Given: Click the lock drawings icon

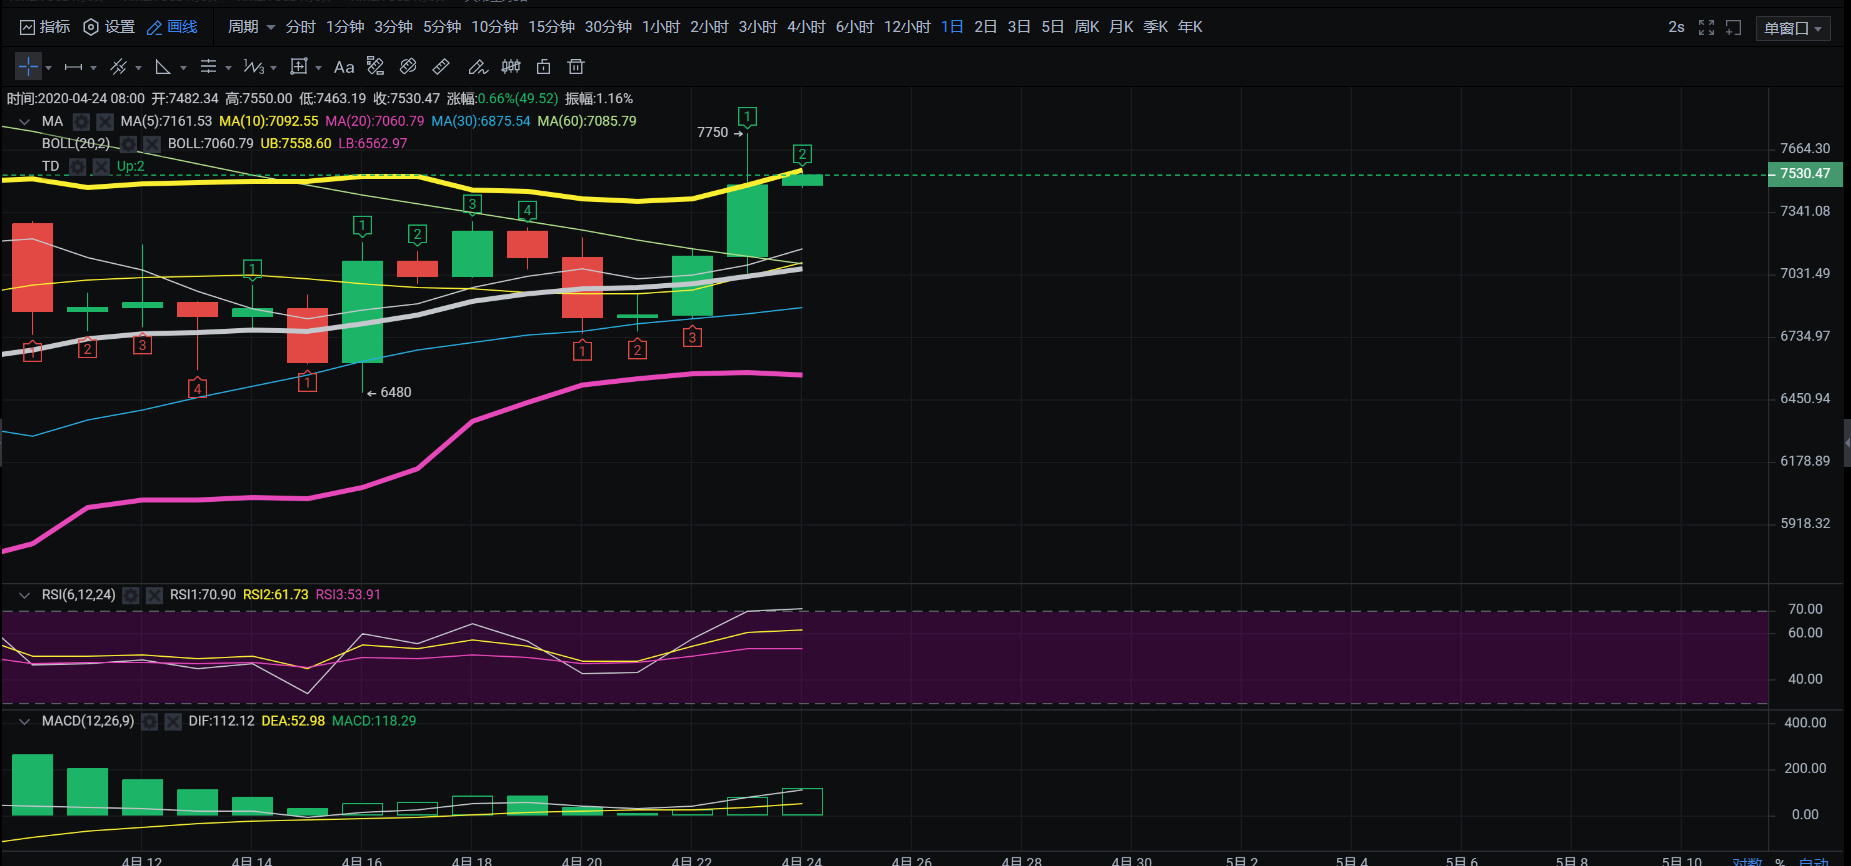Looking at the screenshot, I should click(543, 67).
